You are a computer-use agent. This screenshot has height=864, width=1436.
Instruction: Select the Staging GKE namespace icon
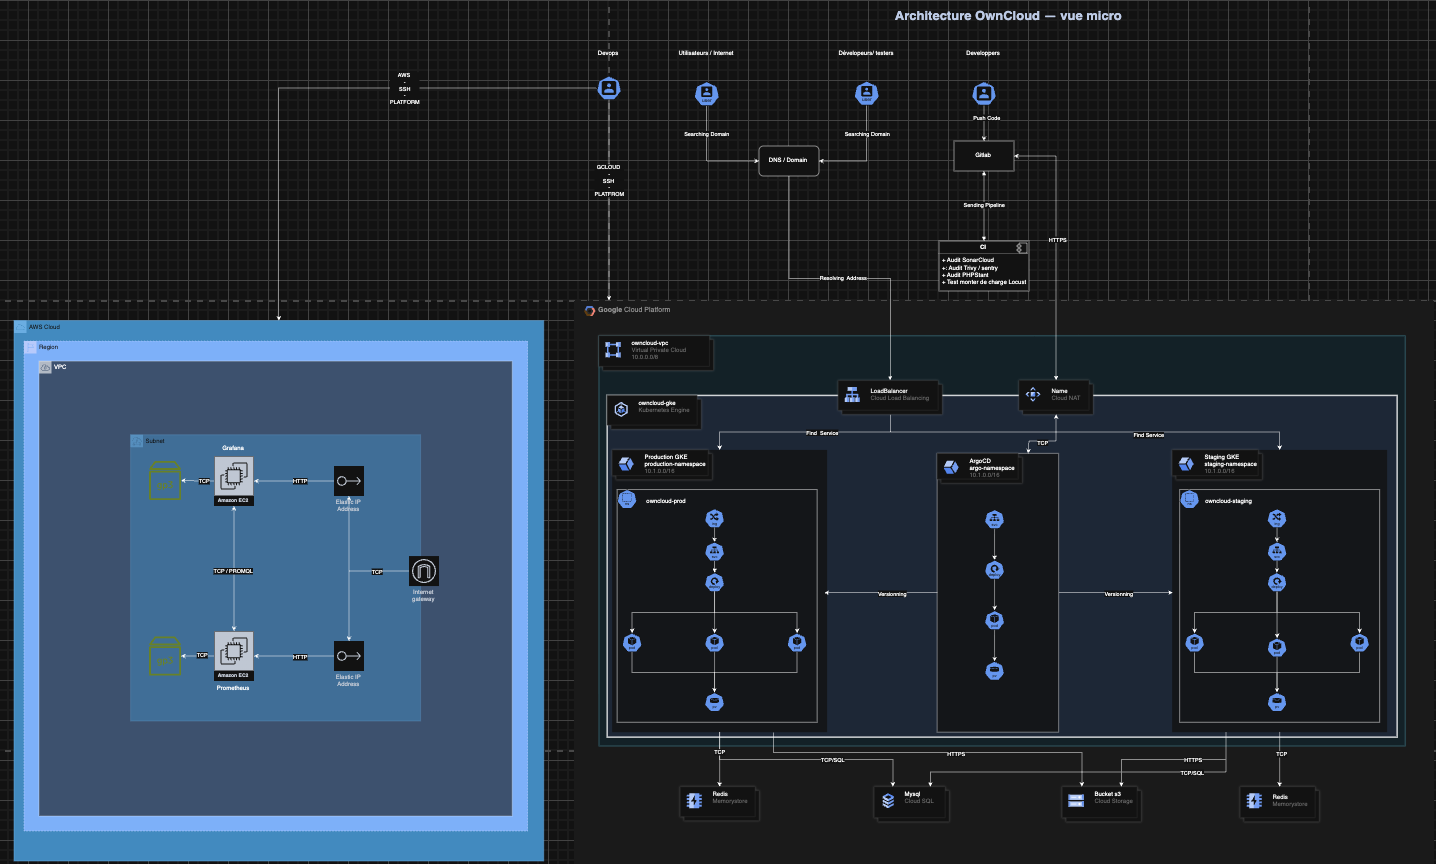pos(1187,463)
